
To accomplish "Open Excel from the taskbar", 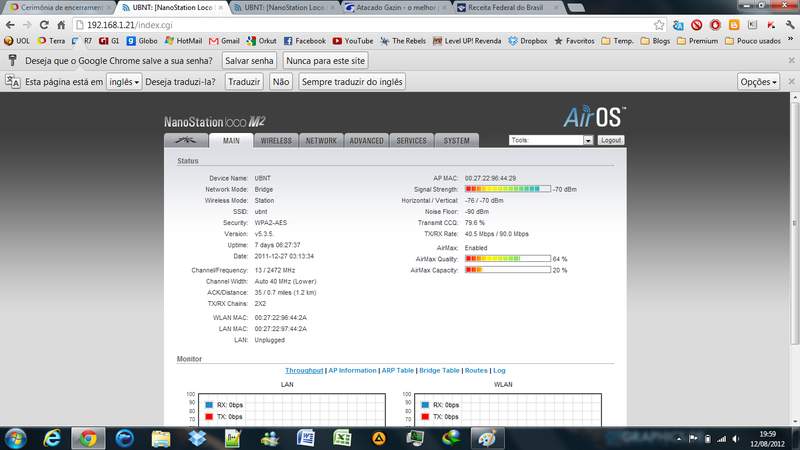I will pyautogui.click(x=342, y=438).
